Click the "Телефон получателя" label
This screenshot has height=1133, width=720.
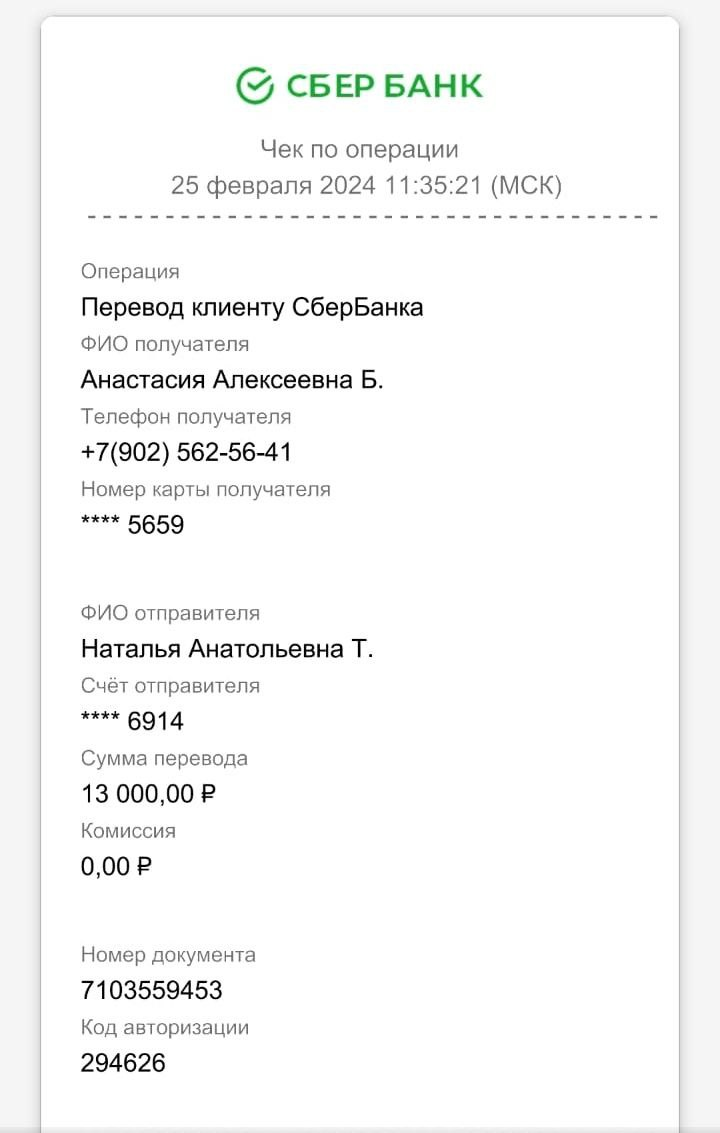(186, 417)
